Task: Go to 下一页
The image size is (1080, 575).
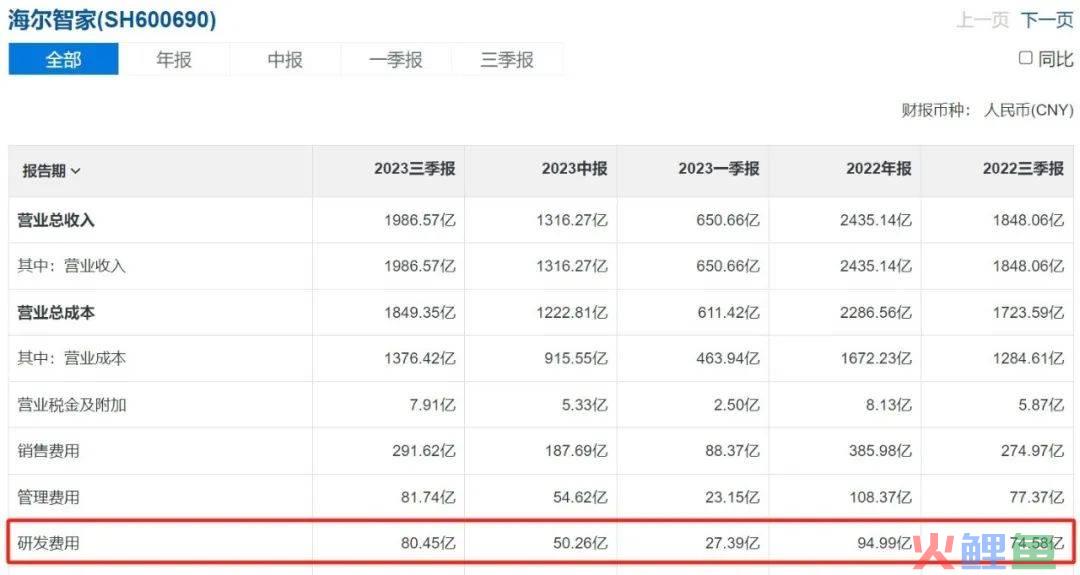Action: pos(1047,20)
